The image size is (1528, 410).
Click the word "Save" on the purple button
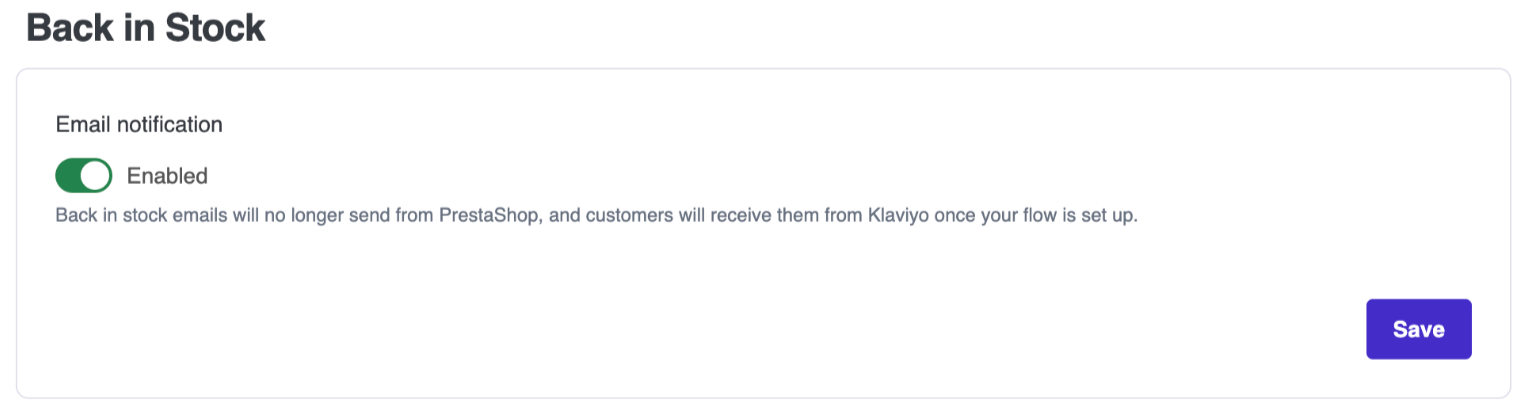tap(1418, 329)
